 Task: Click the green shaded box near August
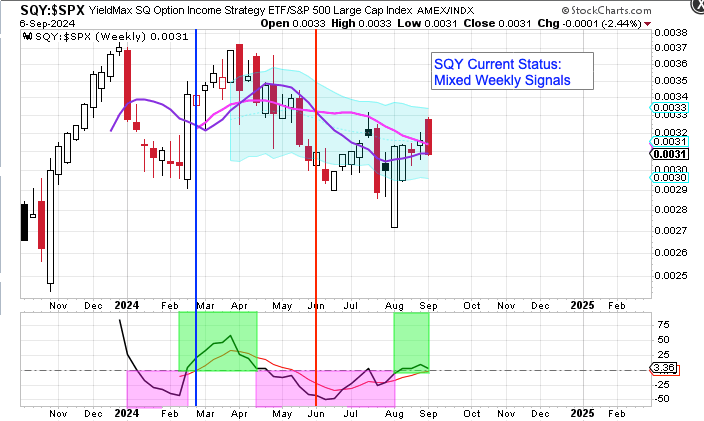[x=412, y=340]
